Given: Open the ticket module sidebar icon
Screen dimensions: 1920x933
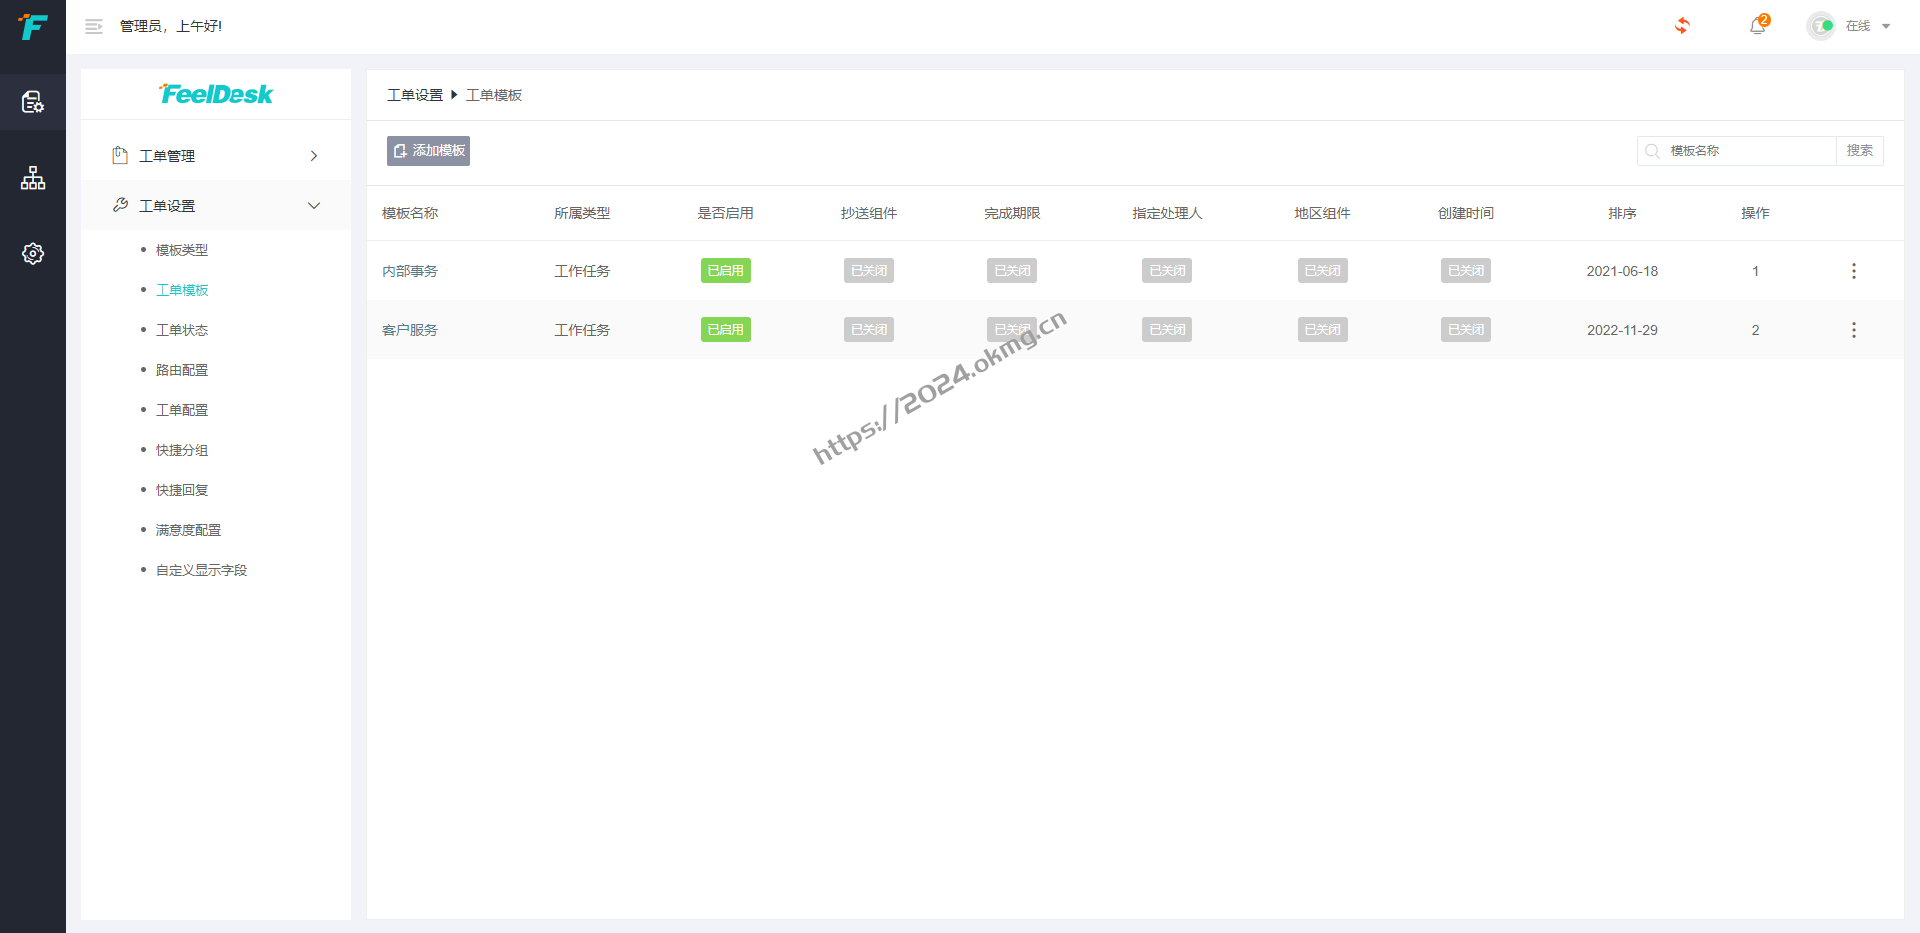Looking at the screenshot, I should [33, 102].
